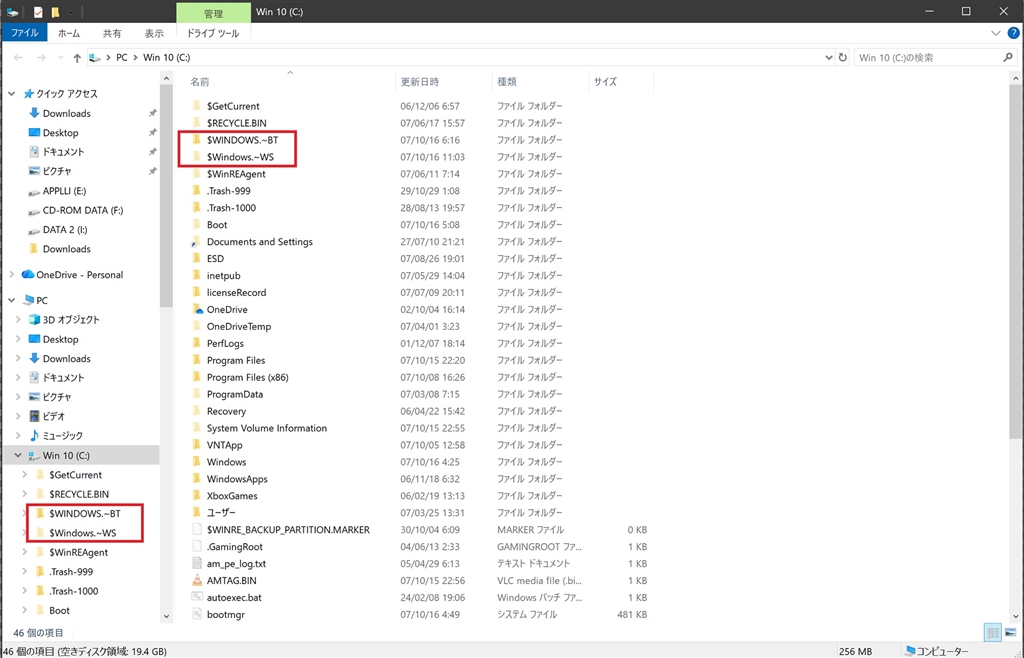
Task: Select the bootmgr file
Action: pos(225,614)
